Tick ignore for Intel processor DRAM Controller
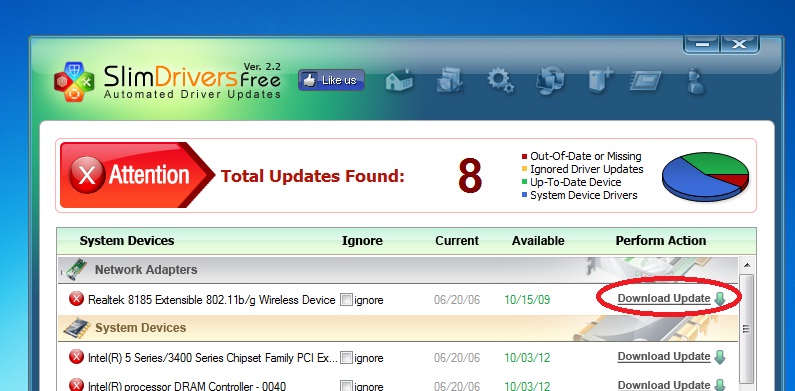The width and height of the screenshot is (795, 391). 346,386
